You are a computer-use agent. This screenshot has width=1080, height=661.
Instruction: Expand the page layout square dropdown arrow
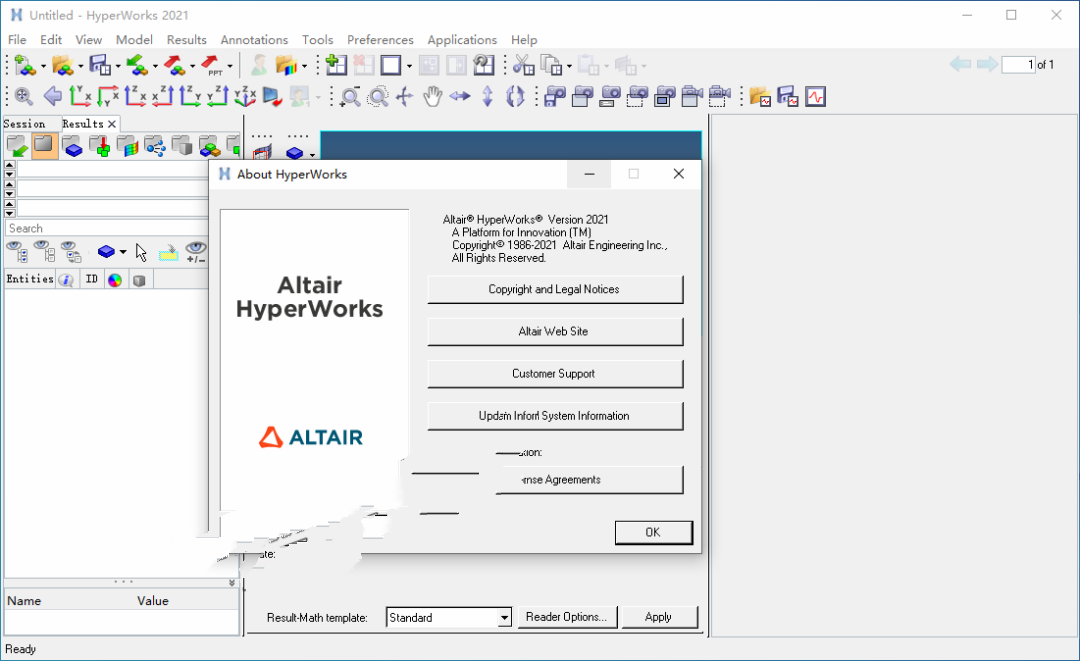pyautogui.click(x=409, y=67)
